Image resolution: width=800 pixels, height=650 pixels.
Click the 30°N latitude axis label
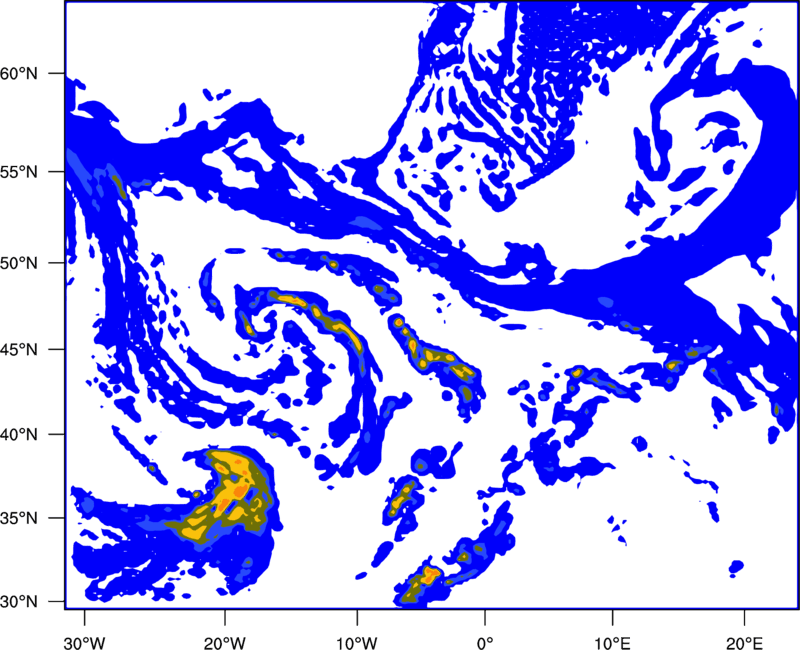19,602
